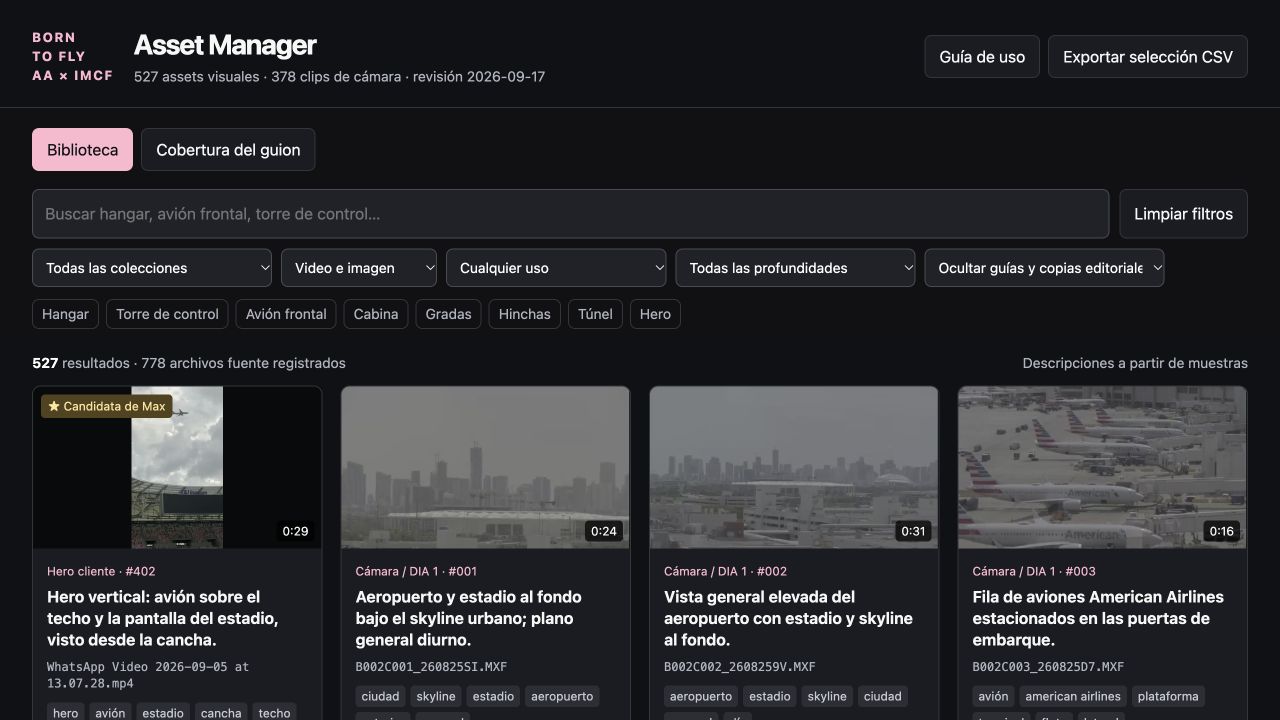Click the 'cancha' tag on Hero #402
The image size is (1280, 720).
click(221, 713)
